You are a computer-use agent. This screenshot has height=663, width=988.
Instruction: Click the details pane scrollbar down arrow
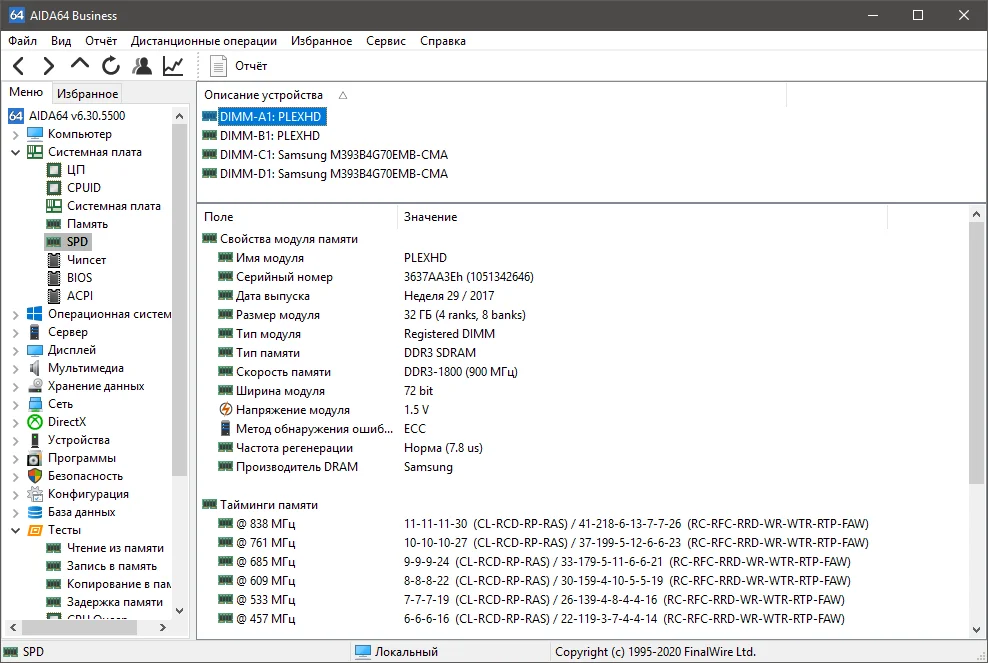point(976,630)
